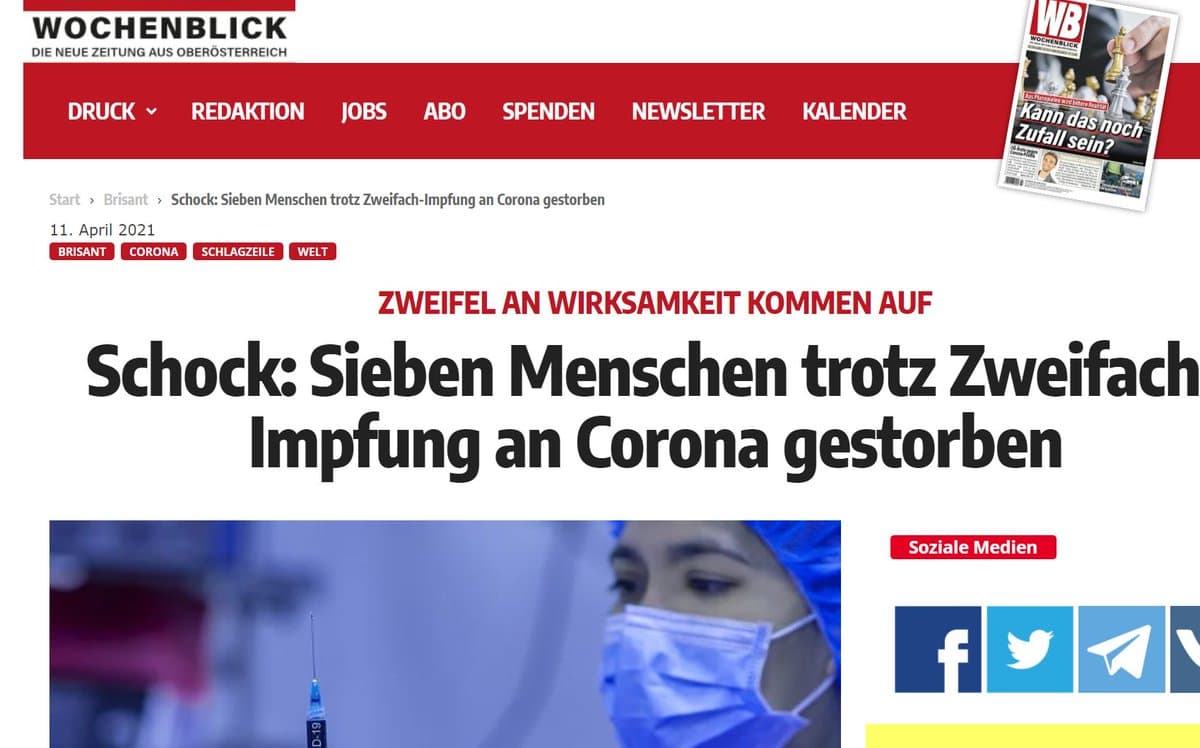Select the CORONA category tag
1200x748 pixels.
coord(154,251)
